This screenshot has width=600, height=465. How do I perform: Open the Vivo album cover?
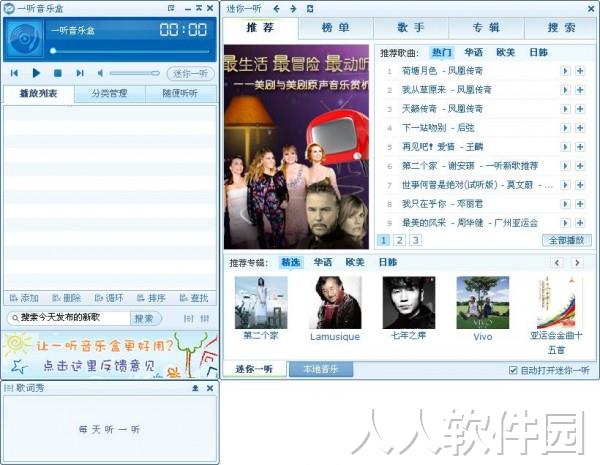(x=483, y=302)
